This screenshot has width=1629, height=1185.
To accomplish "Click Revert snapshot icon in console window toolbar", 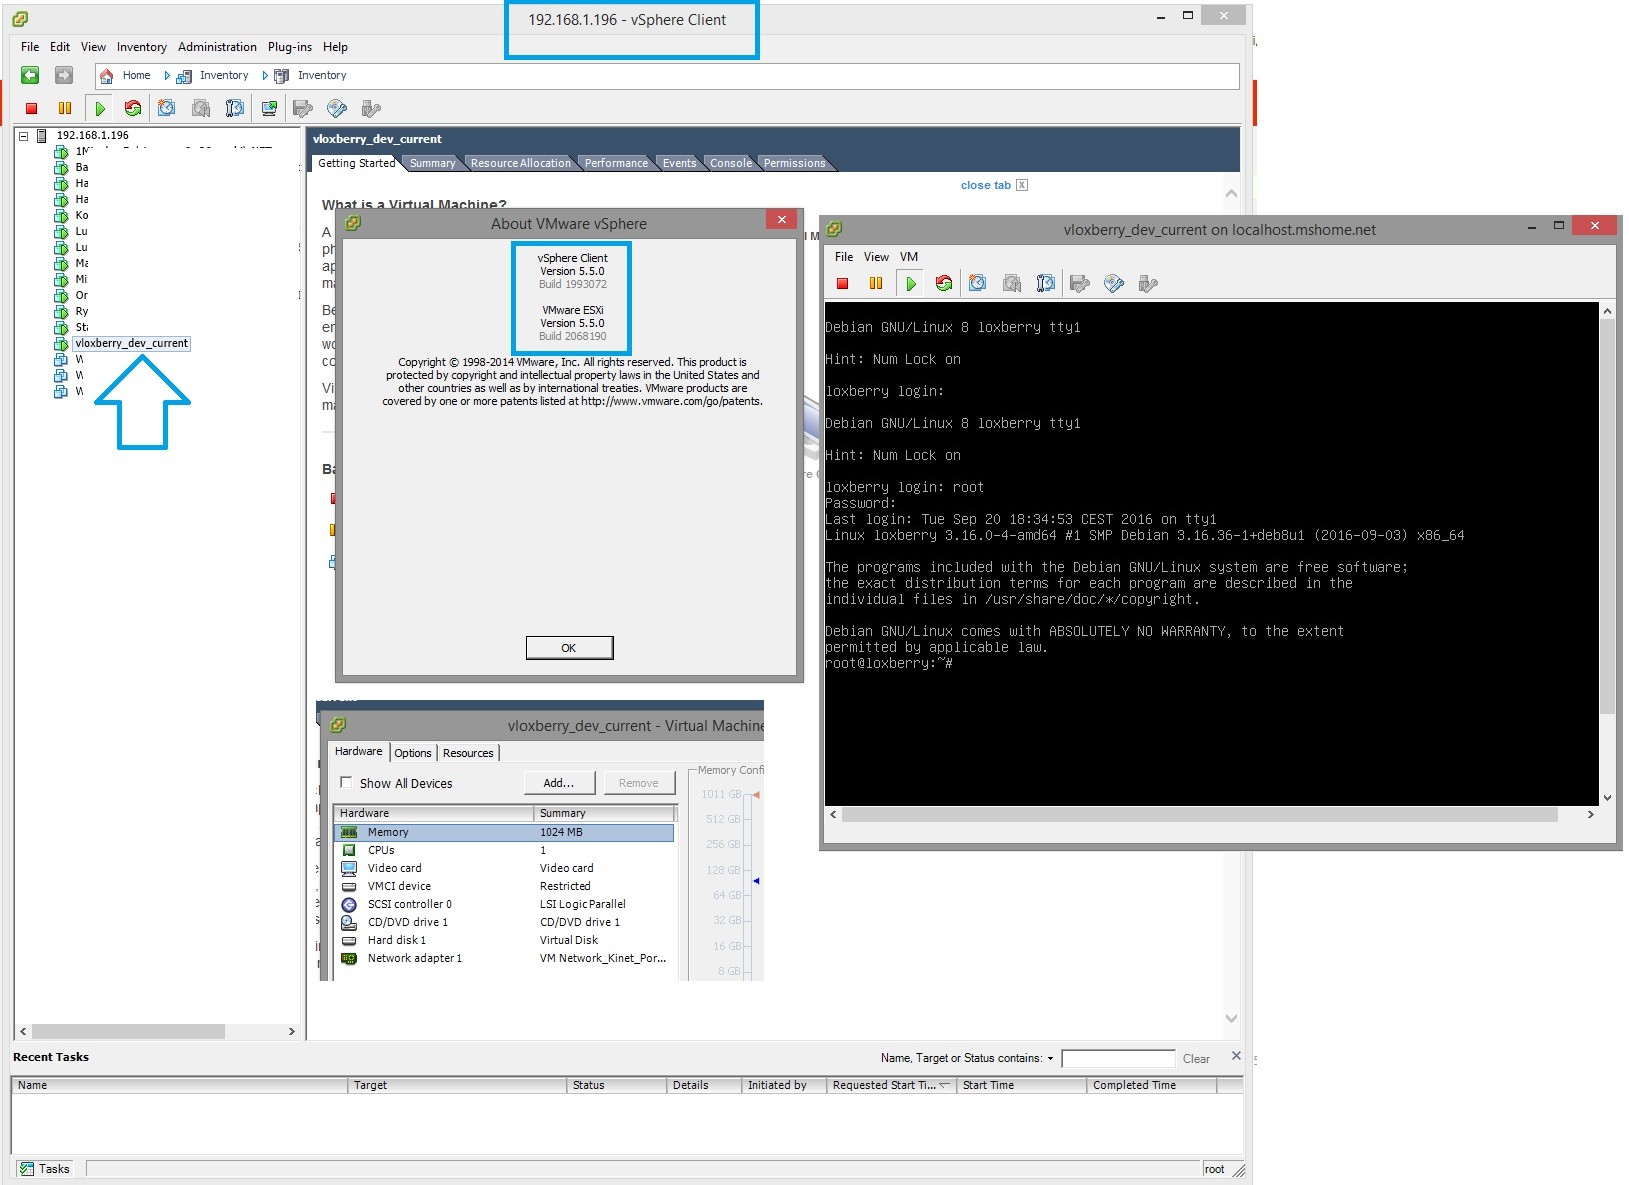I will [1012, 283].
